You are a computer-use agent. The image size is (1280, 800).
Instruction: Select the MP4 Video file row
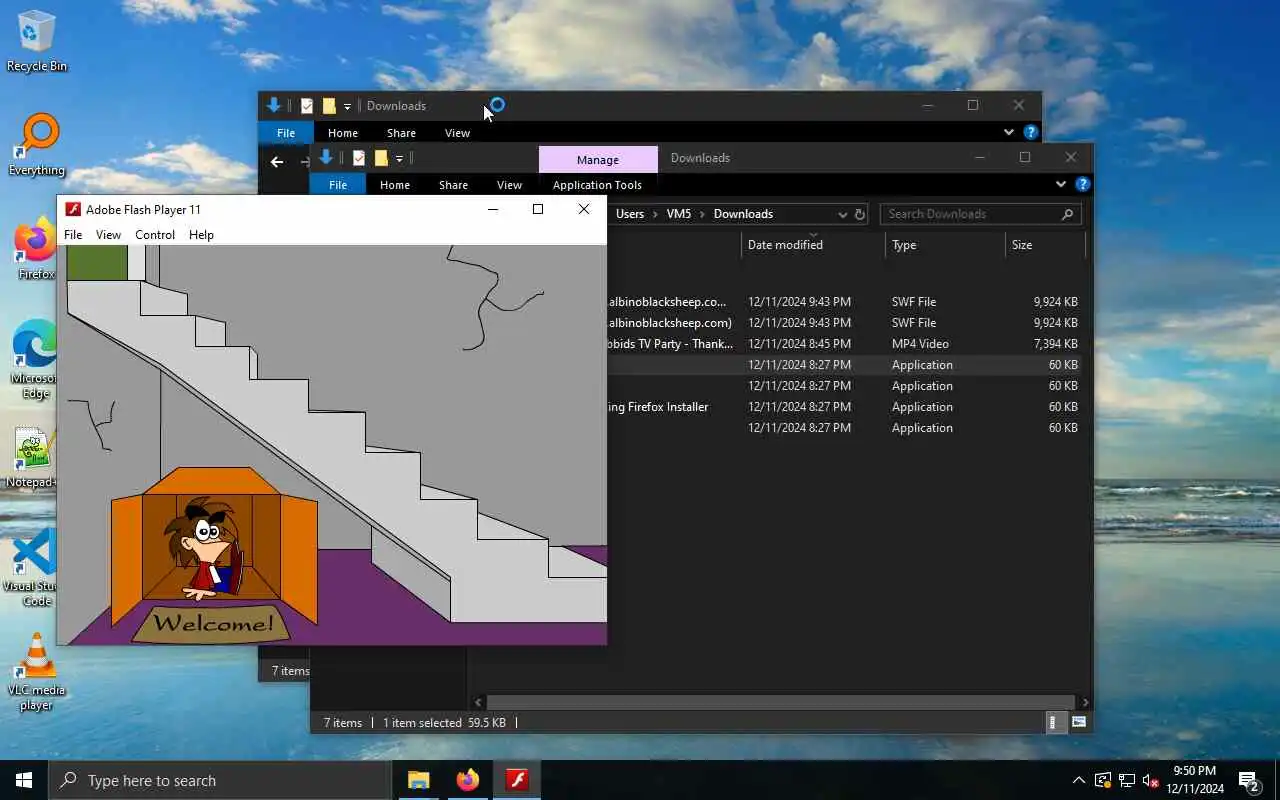click(x=843, y=344)
